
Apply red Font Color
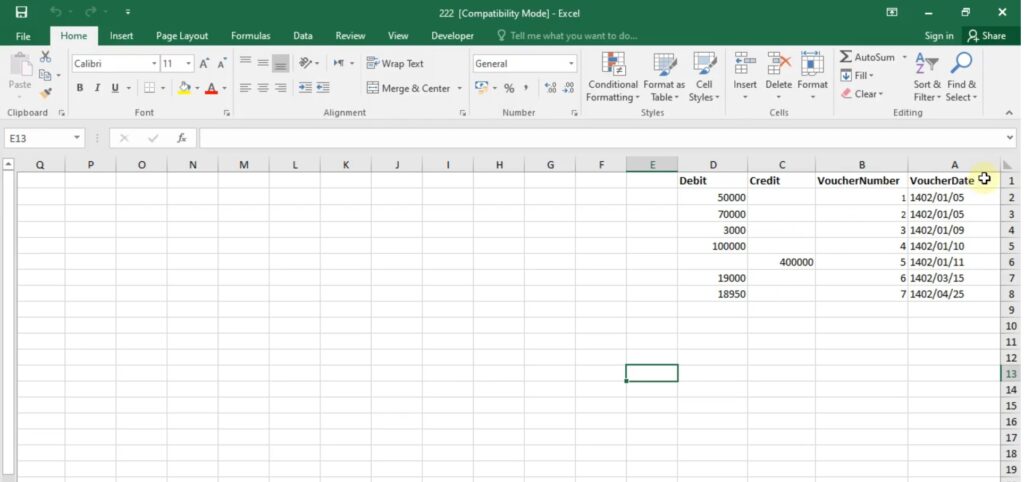pyautogui.click(x=211, y=88)
